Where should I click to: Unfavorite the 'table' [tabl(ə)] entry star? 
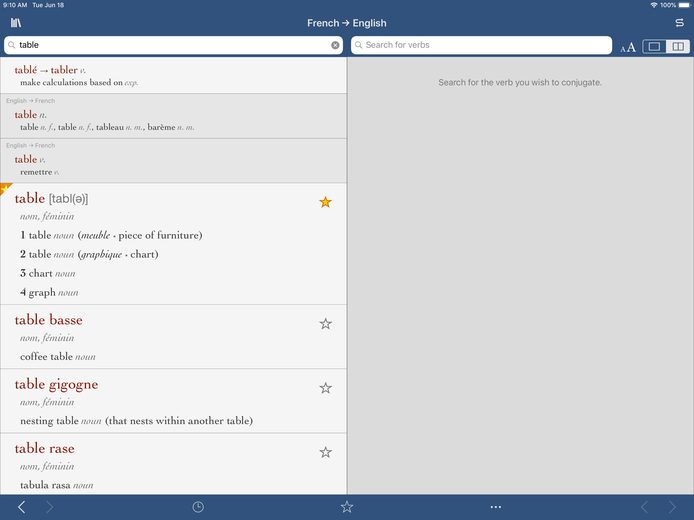tap(325, 202)
